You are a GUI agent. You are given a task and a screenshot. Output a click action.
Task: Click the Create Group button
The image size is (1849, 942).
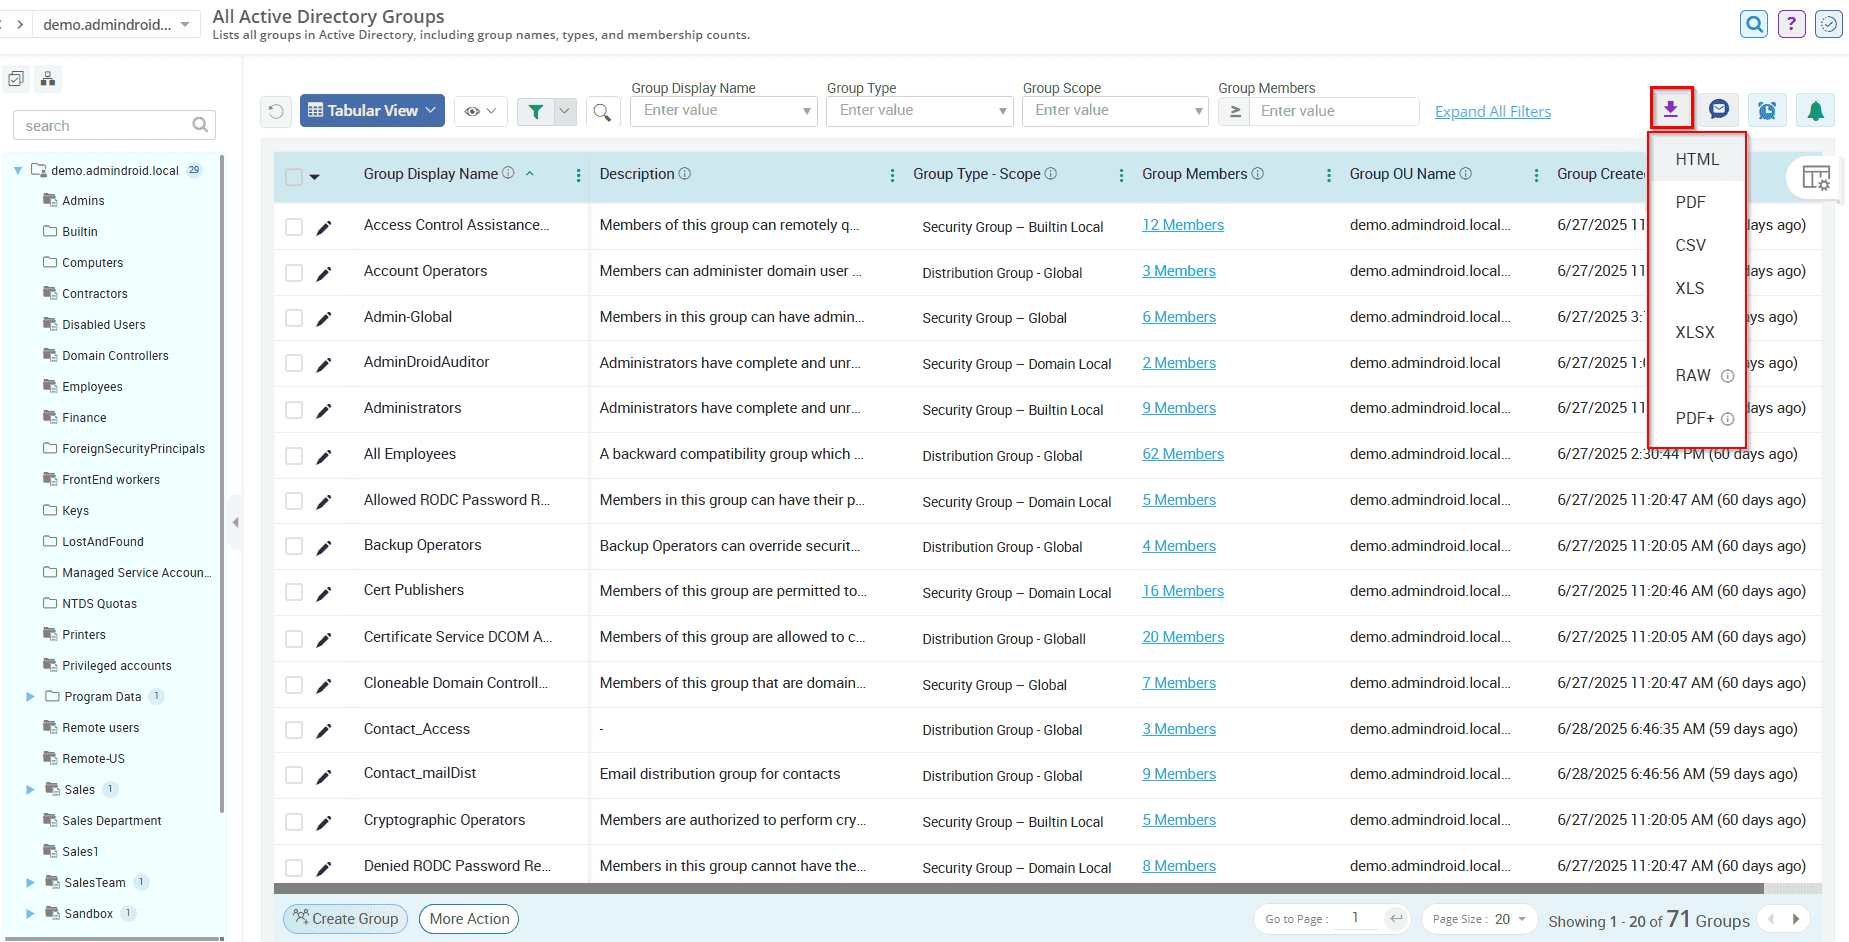click(x=344, y=918)
